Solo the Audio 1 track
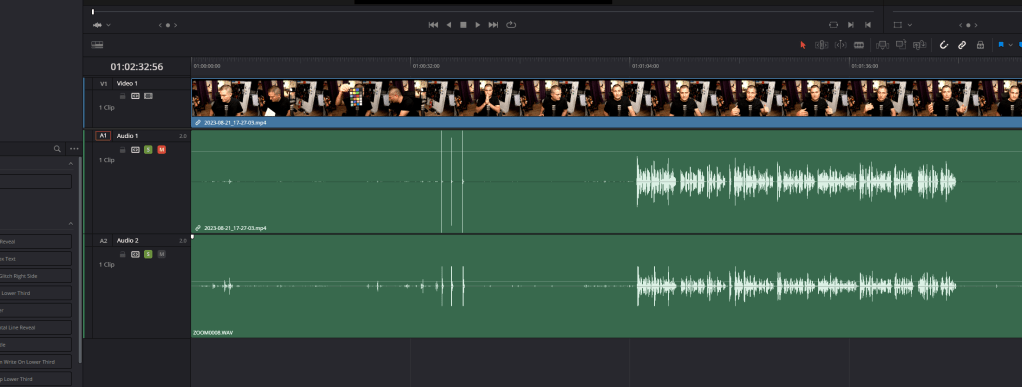 pos(149,150)
